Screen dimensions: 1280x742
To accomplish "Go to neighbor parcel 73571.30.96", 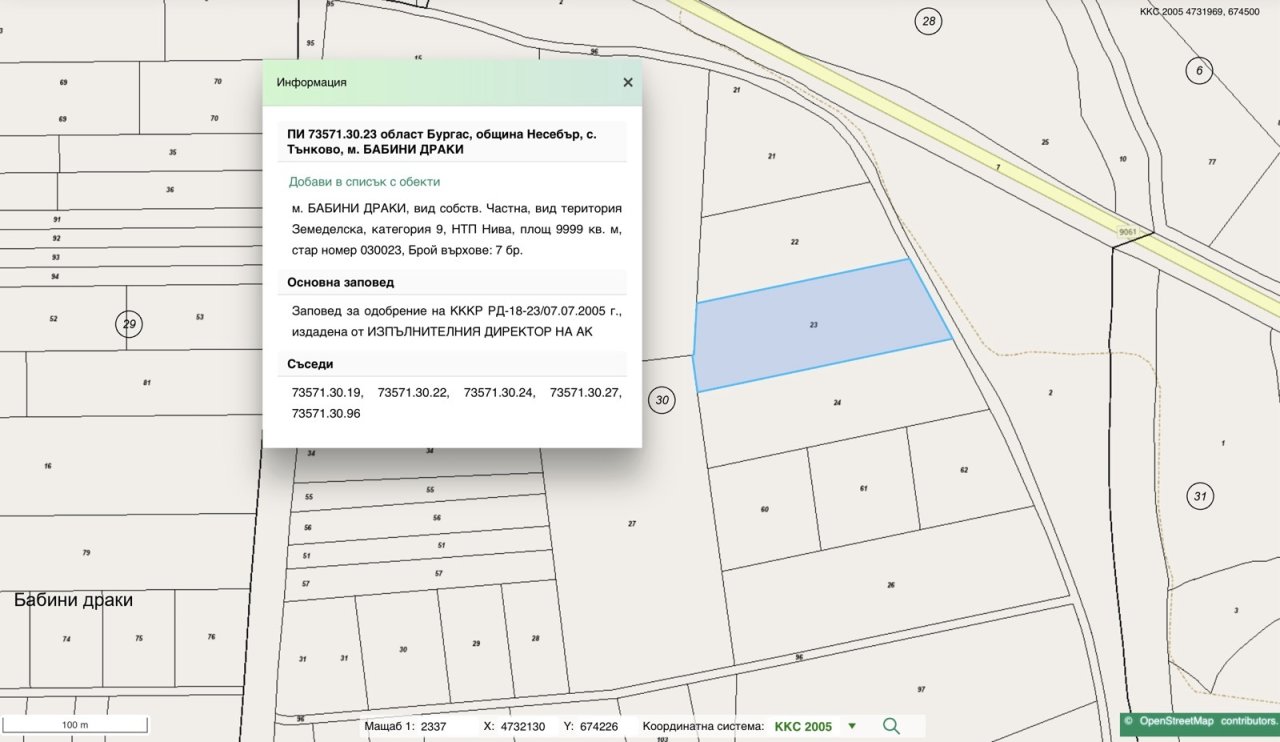I will (327, 413).
